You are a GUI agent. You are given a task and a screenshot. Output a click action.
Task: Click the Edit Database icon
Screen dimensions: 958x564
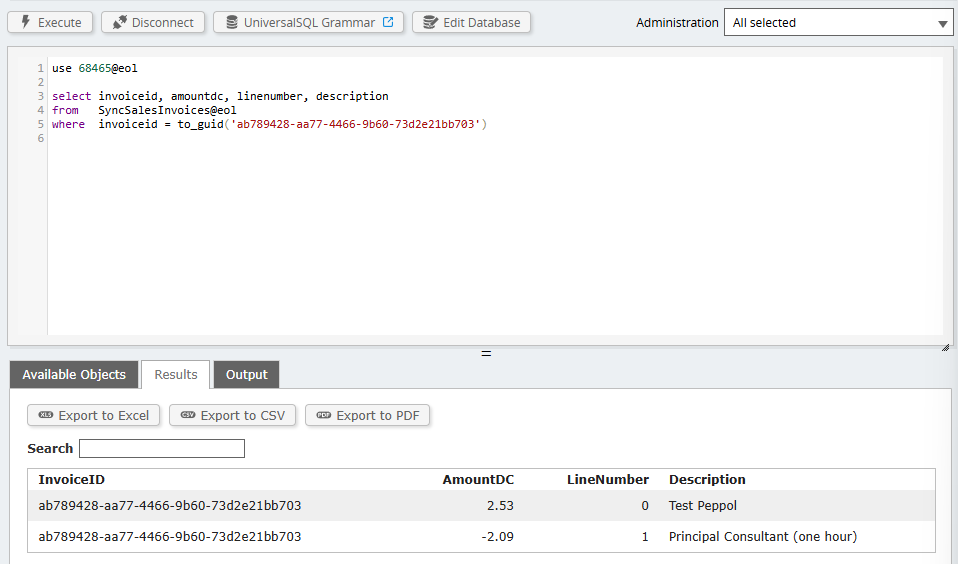tap(431, 22)
